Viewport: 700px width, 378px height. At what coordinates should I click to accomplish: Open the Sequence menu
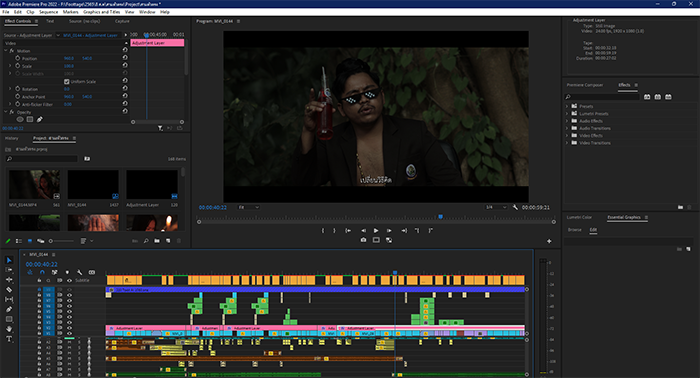coord(48,12)
